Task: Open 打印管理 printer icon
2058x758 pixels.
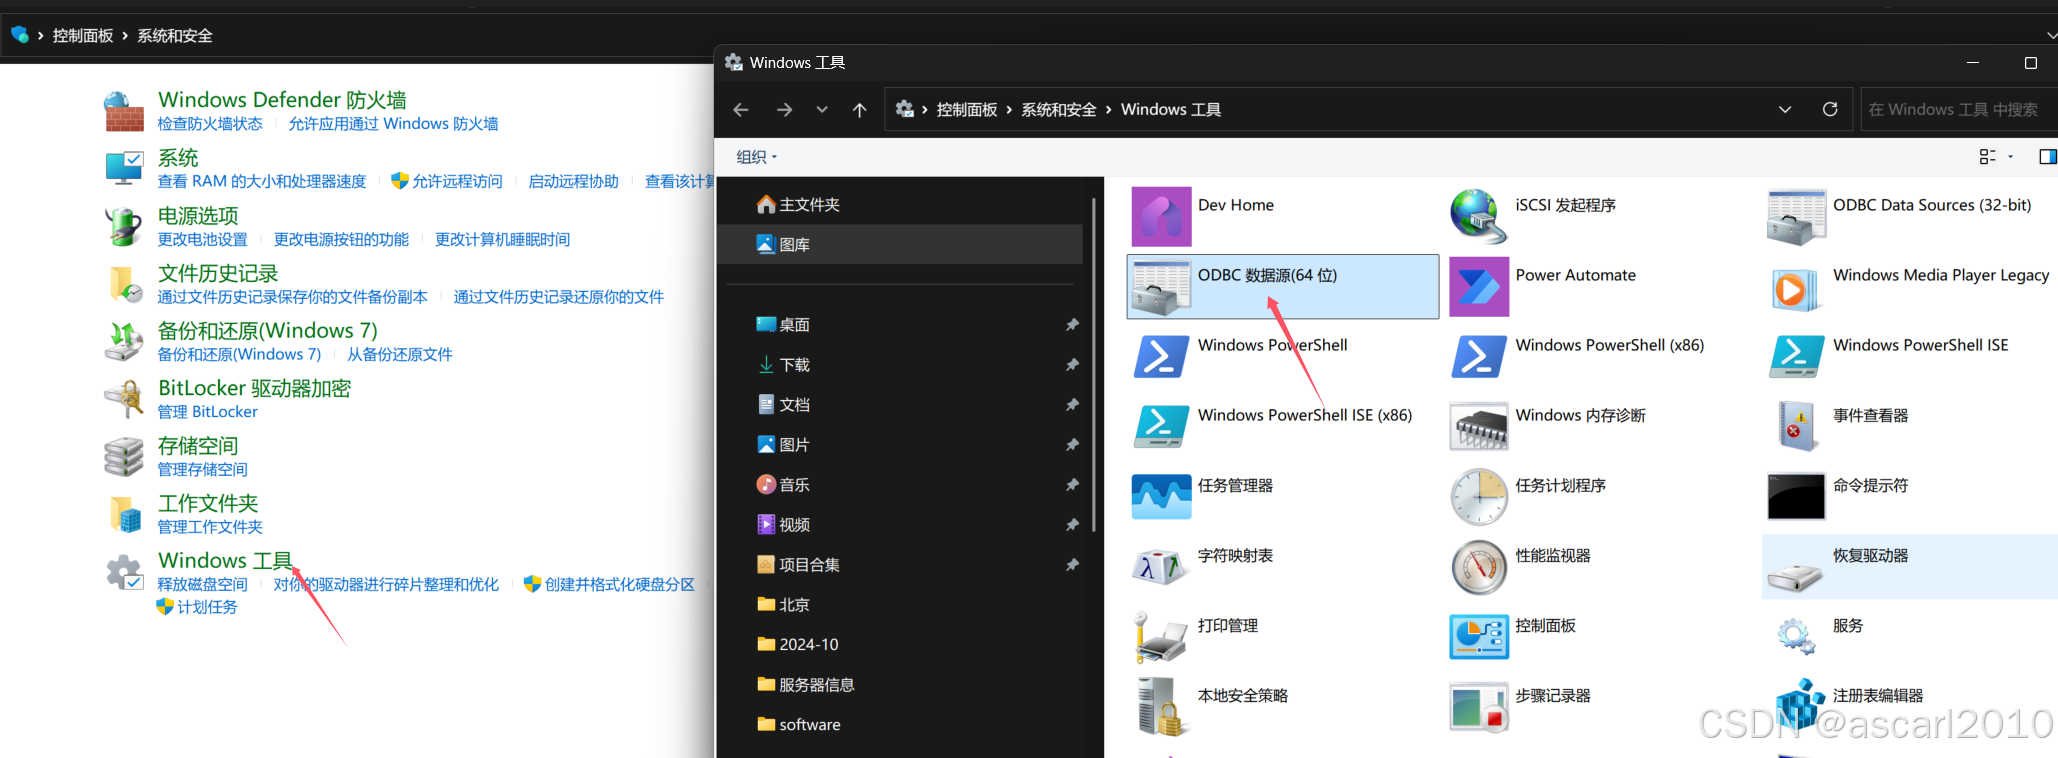Action: click(1161, 636)
